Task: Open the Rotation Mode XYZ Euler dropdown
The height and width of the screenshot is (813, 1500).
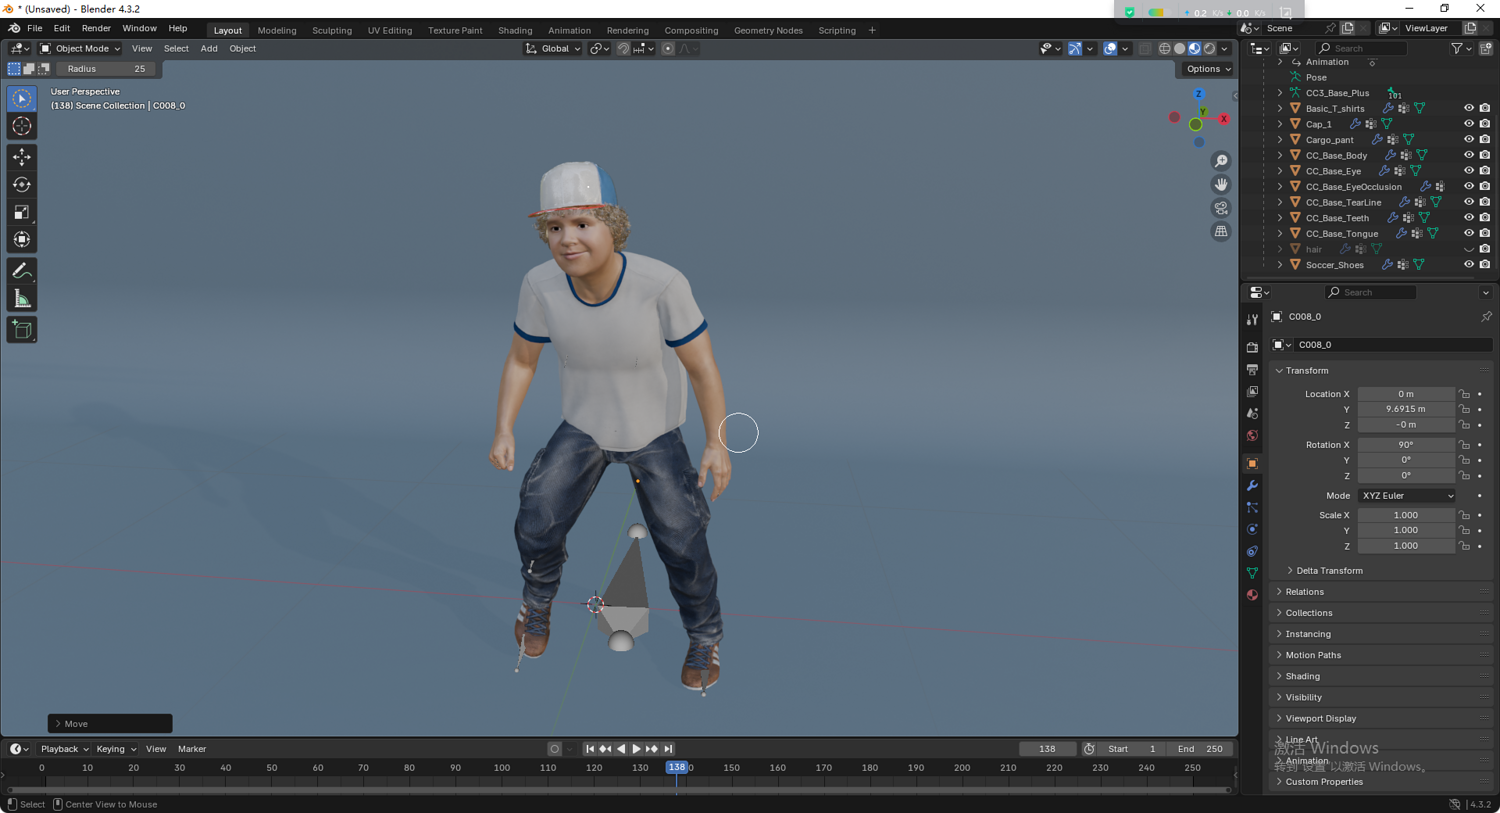Action: 1407,496
